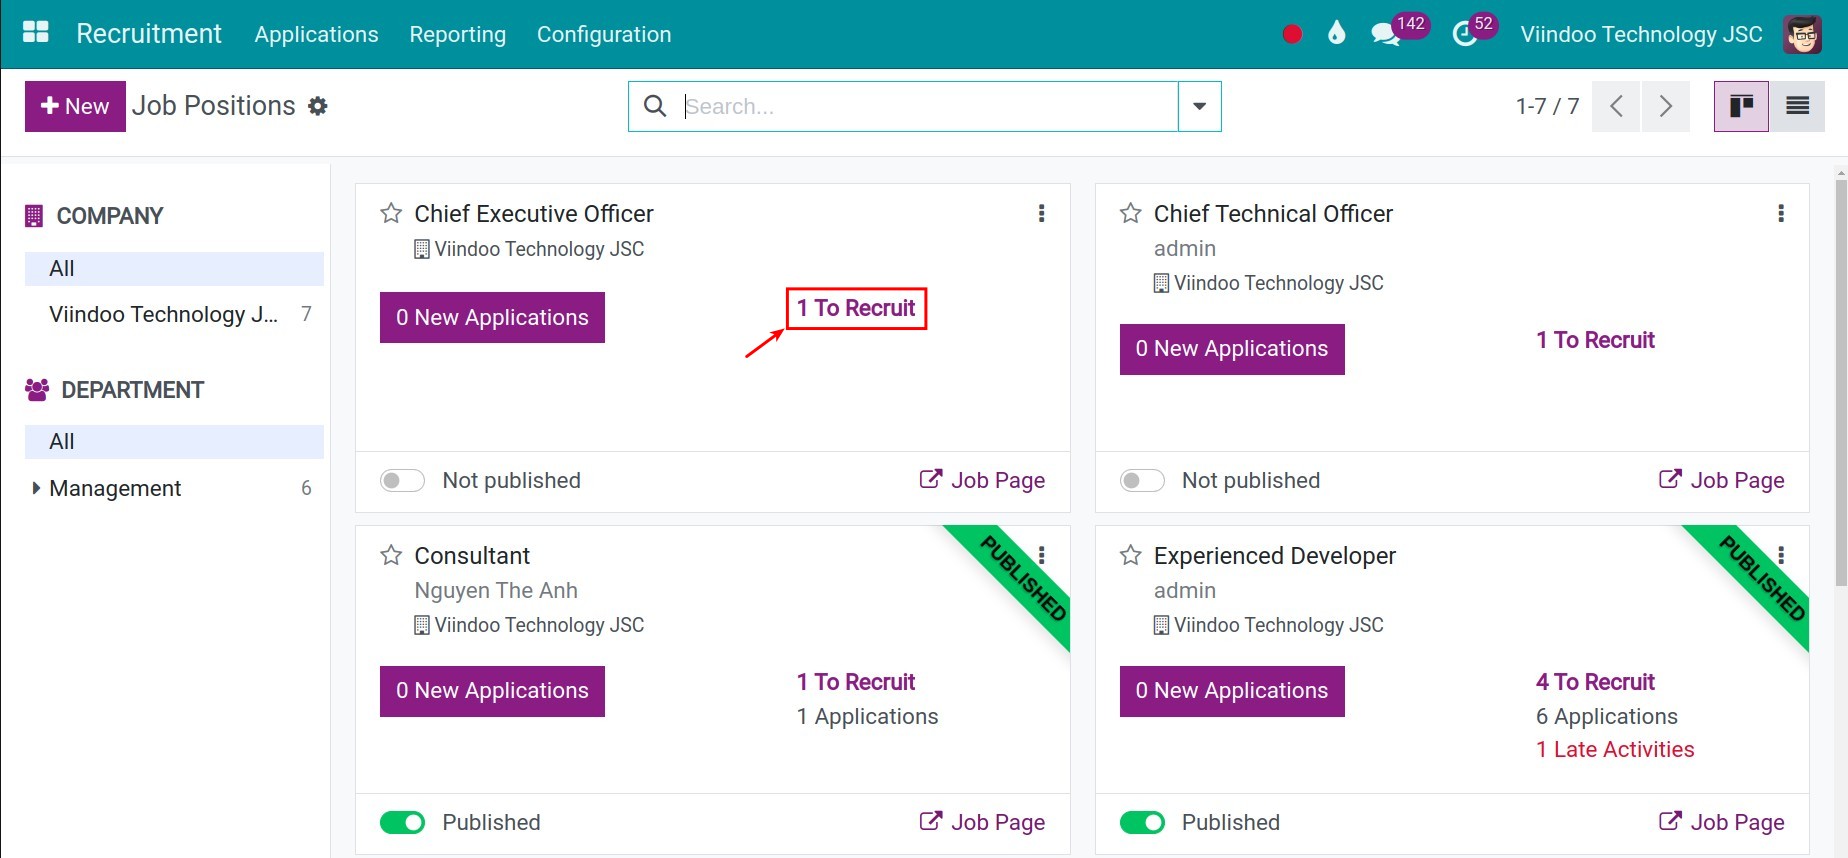Open the conversations icon showing 142

coord(1386,34)
